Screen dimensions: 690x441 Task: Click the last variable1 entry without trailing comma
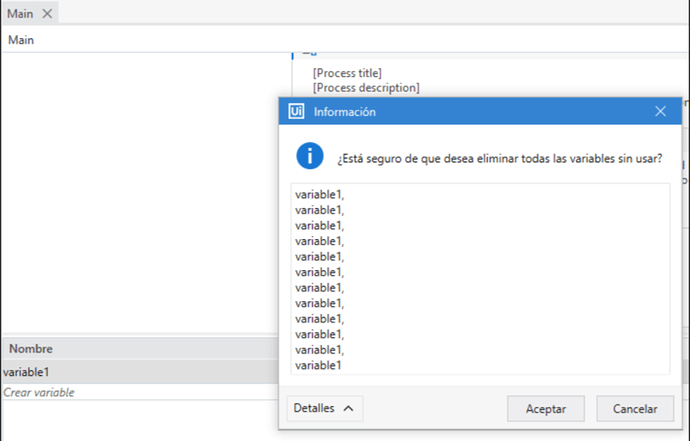[318, 365]
